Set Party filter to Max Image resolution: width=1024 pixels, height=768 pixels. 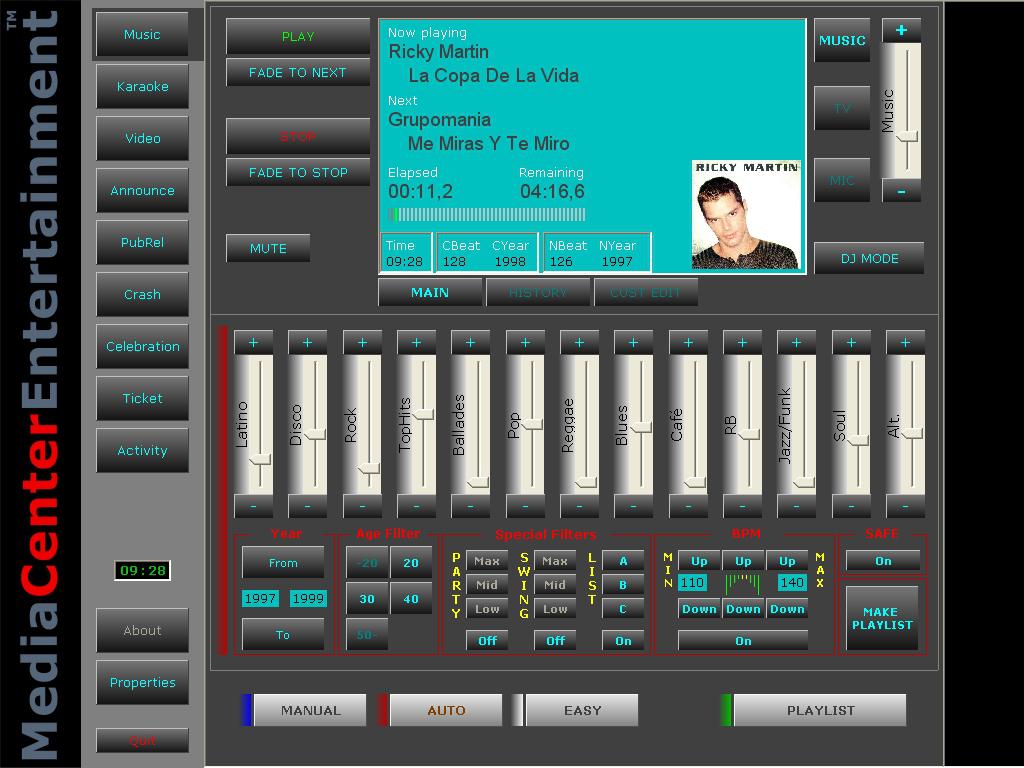(x=487, y=561)
